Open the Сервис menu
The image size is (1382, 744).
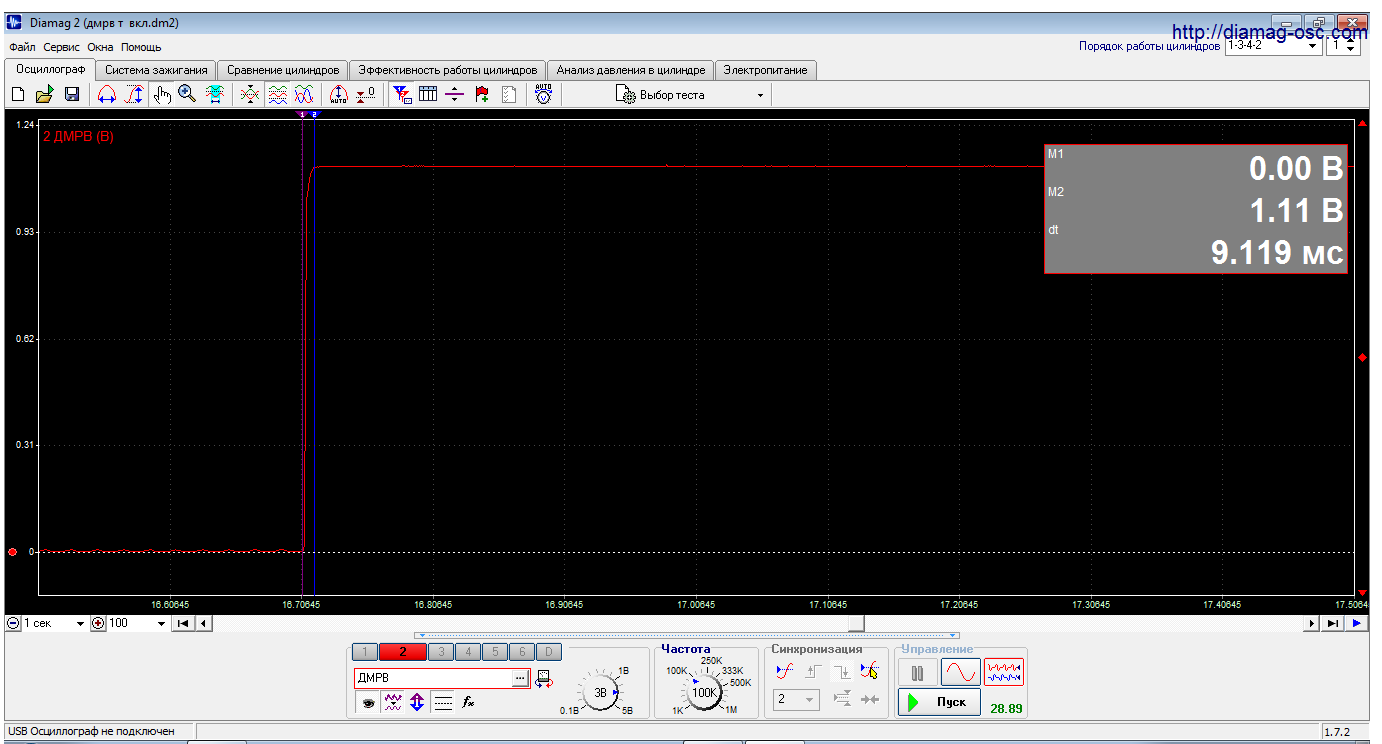click(62, 47)
